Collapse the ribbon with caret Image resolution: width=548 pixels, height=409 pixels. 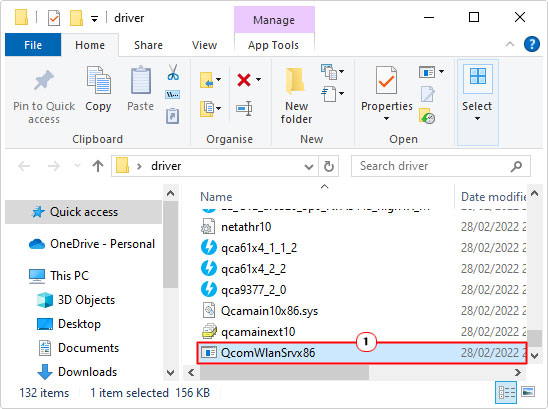[x=510, y=44]
